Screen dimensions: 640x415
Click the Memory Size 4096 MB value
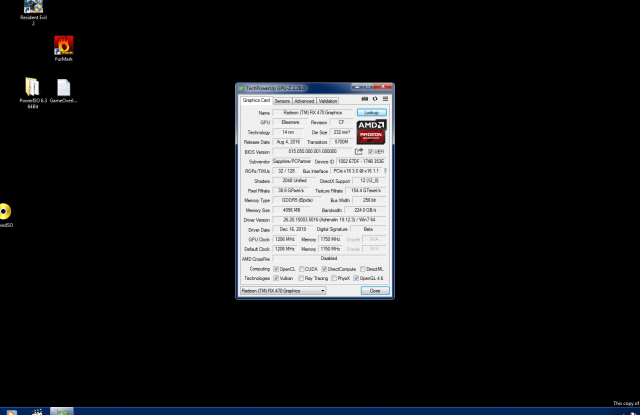tap(291, 210)
